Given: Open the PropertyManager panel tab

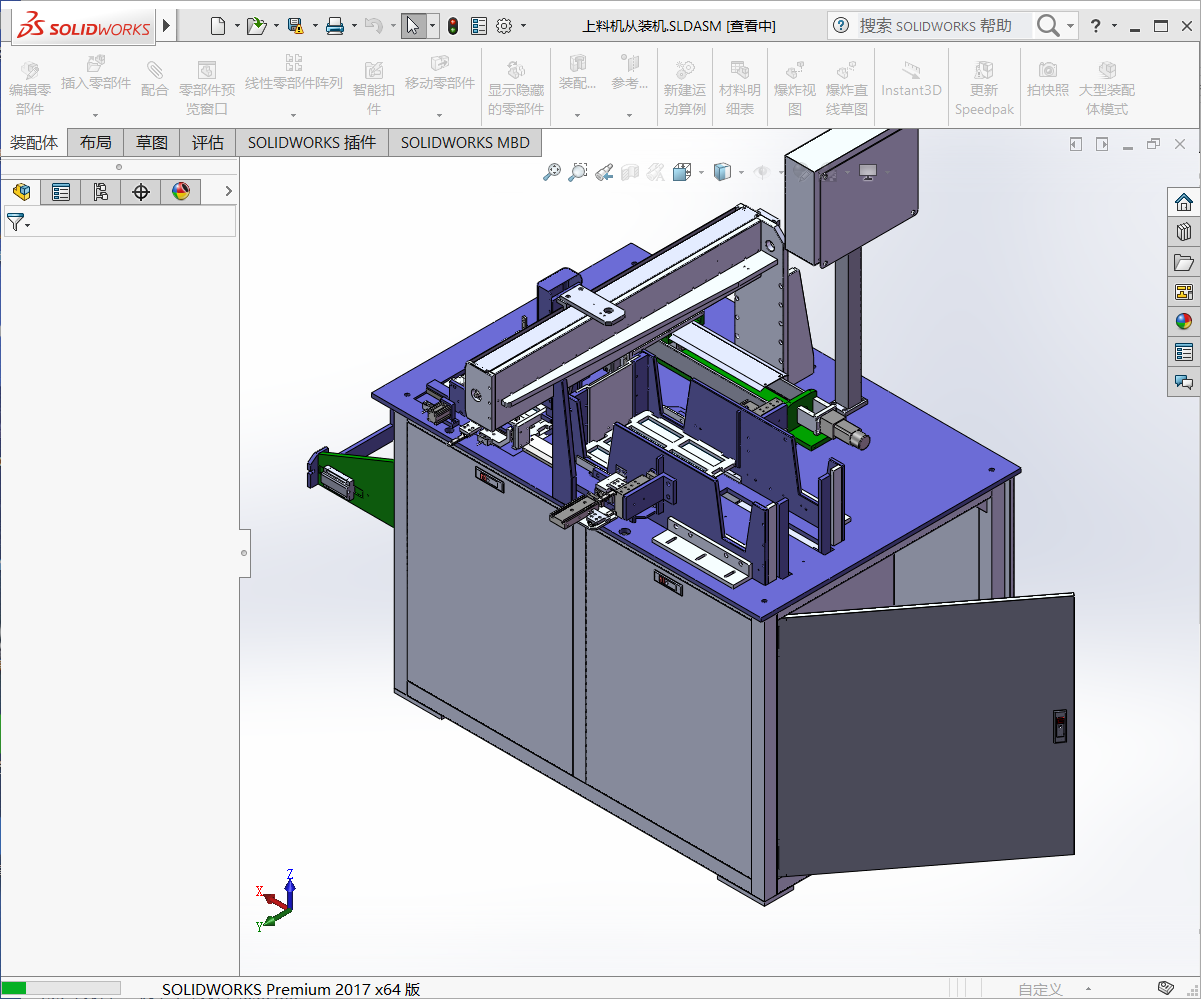Looking at the screenshot, I should [x=61, y=191].
